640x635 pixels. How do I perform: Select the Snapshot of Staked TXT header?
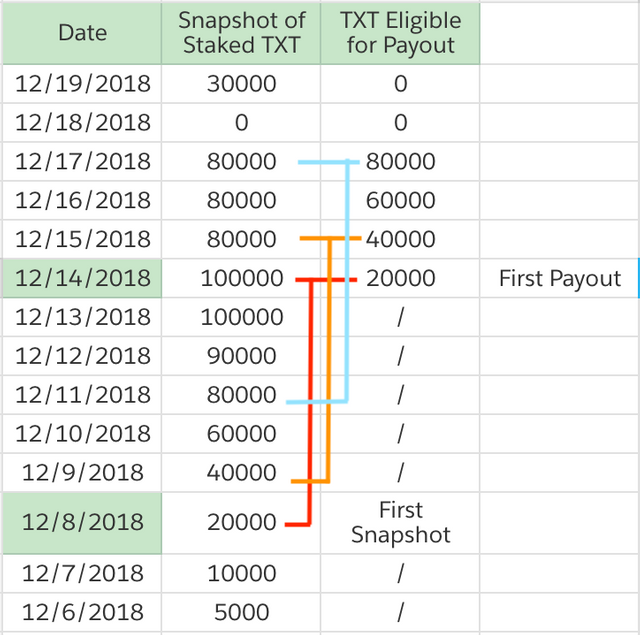241,33
